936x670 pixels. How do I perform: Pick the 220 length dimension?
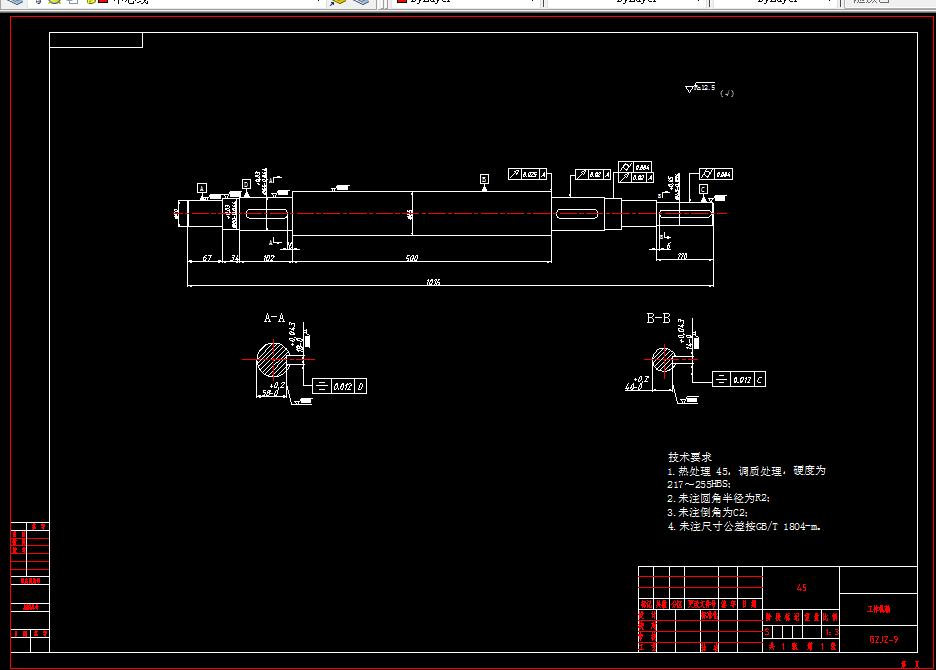[682, 256]
